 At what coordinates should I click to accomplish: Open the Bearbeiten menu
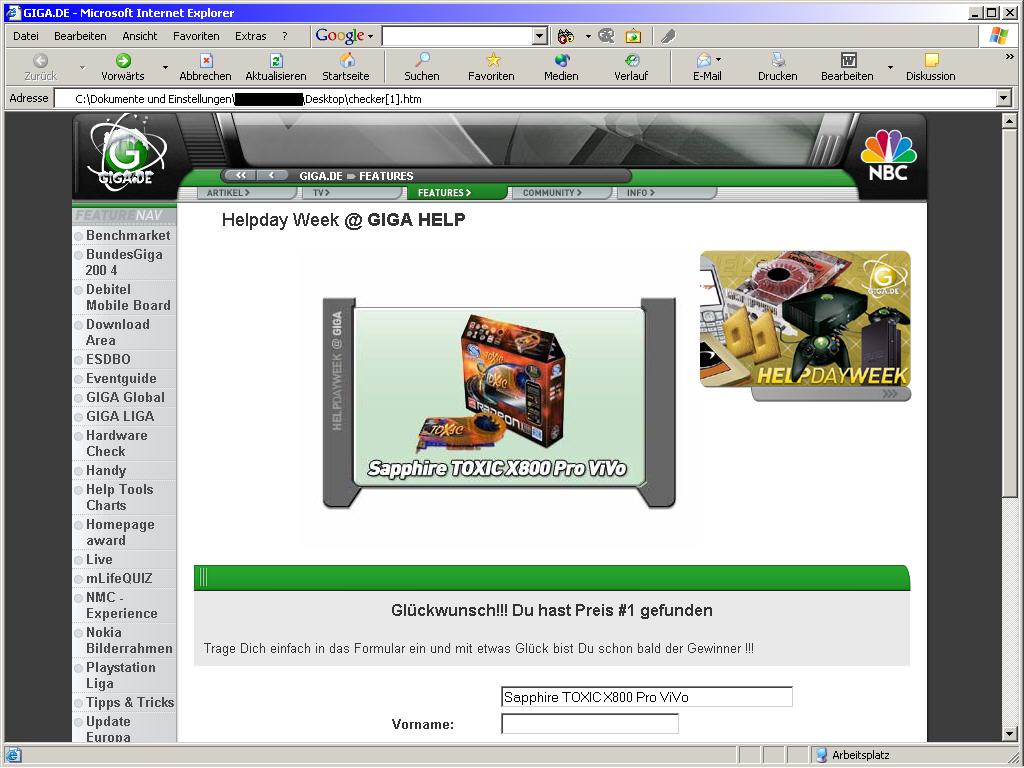[80, 36]
